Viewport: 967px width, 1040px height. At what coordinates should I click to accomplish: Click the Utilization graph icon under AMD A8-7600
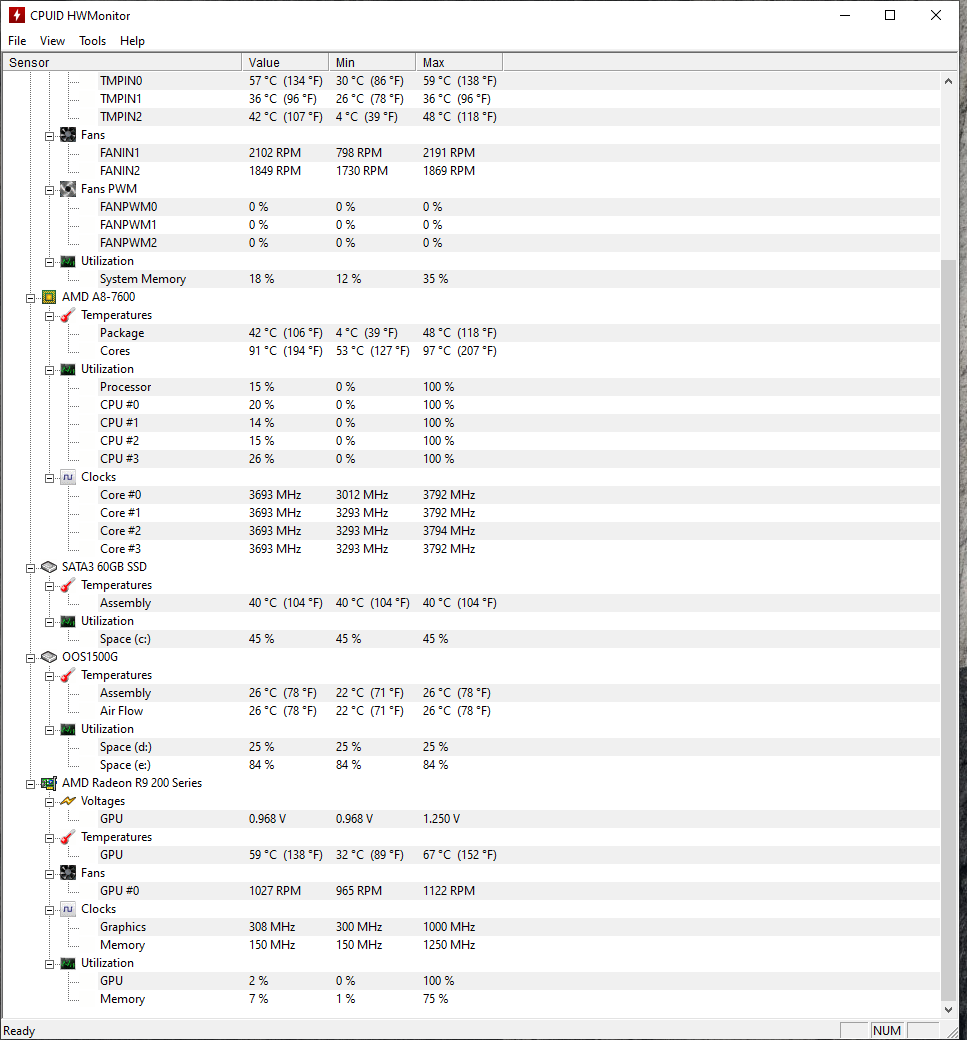68,369
